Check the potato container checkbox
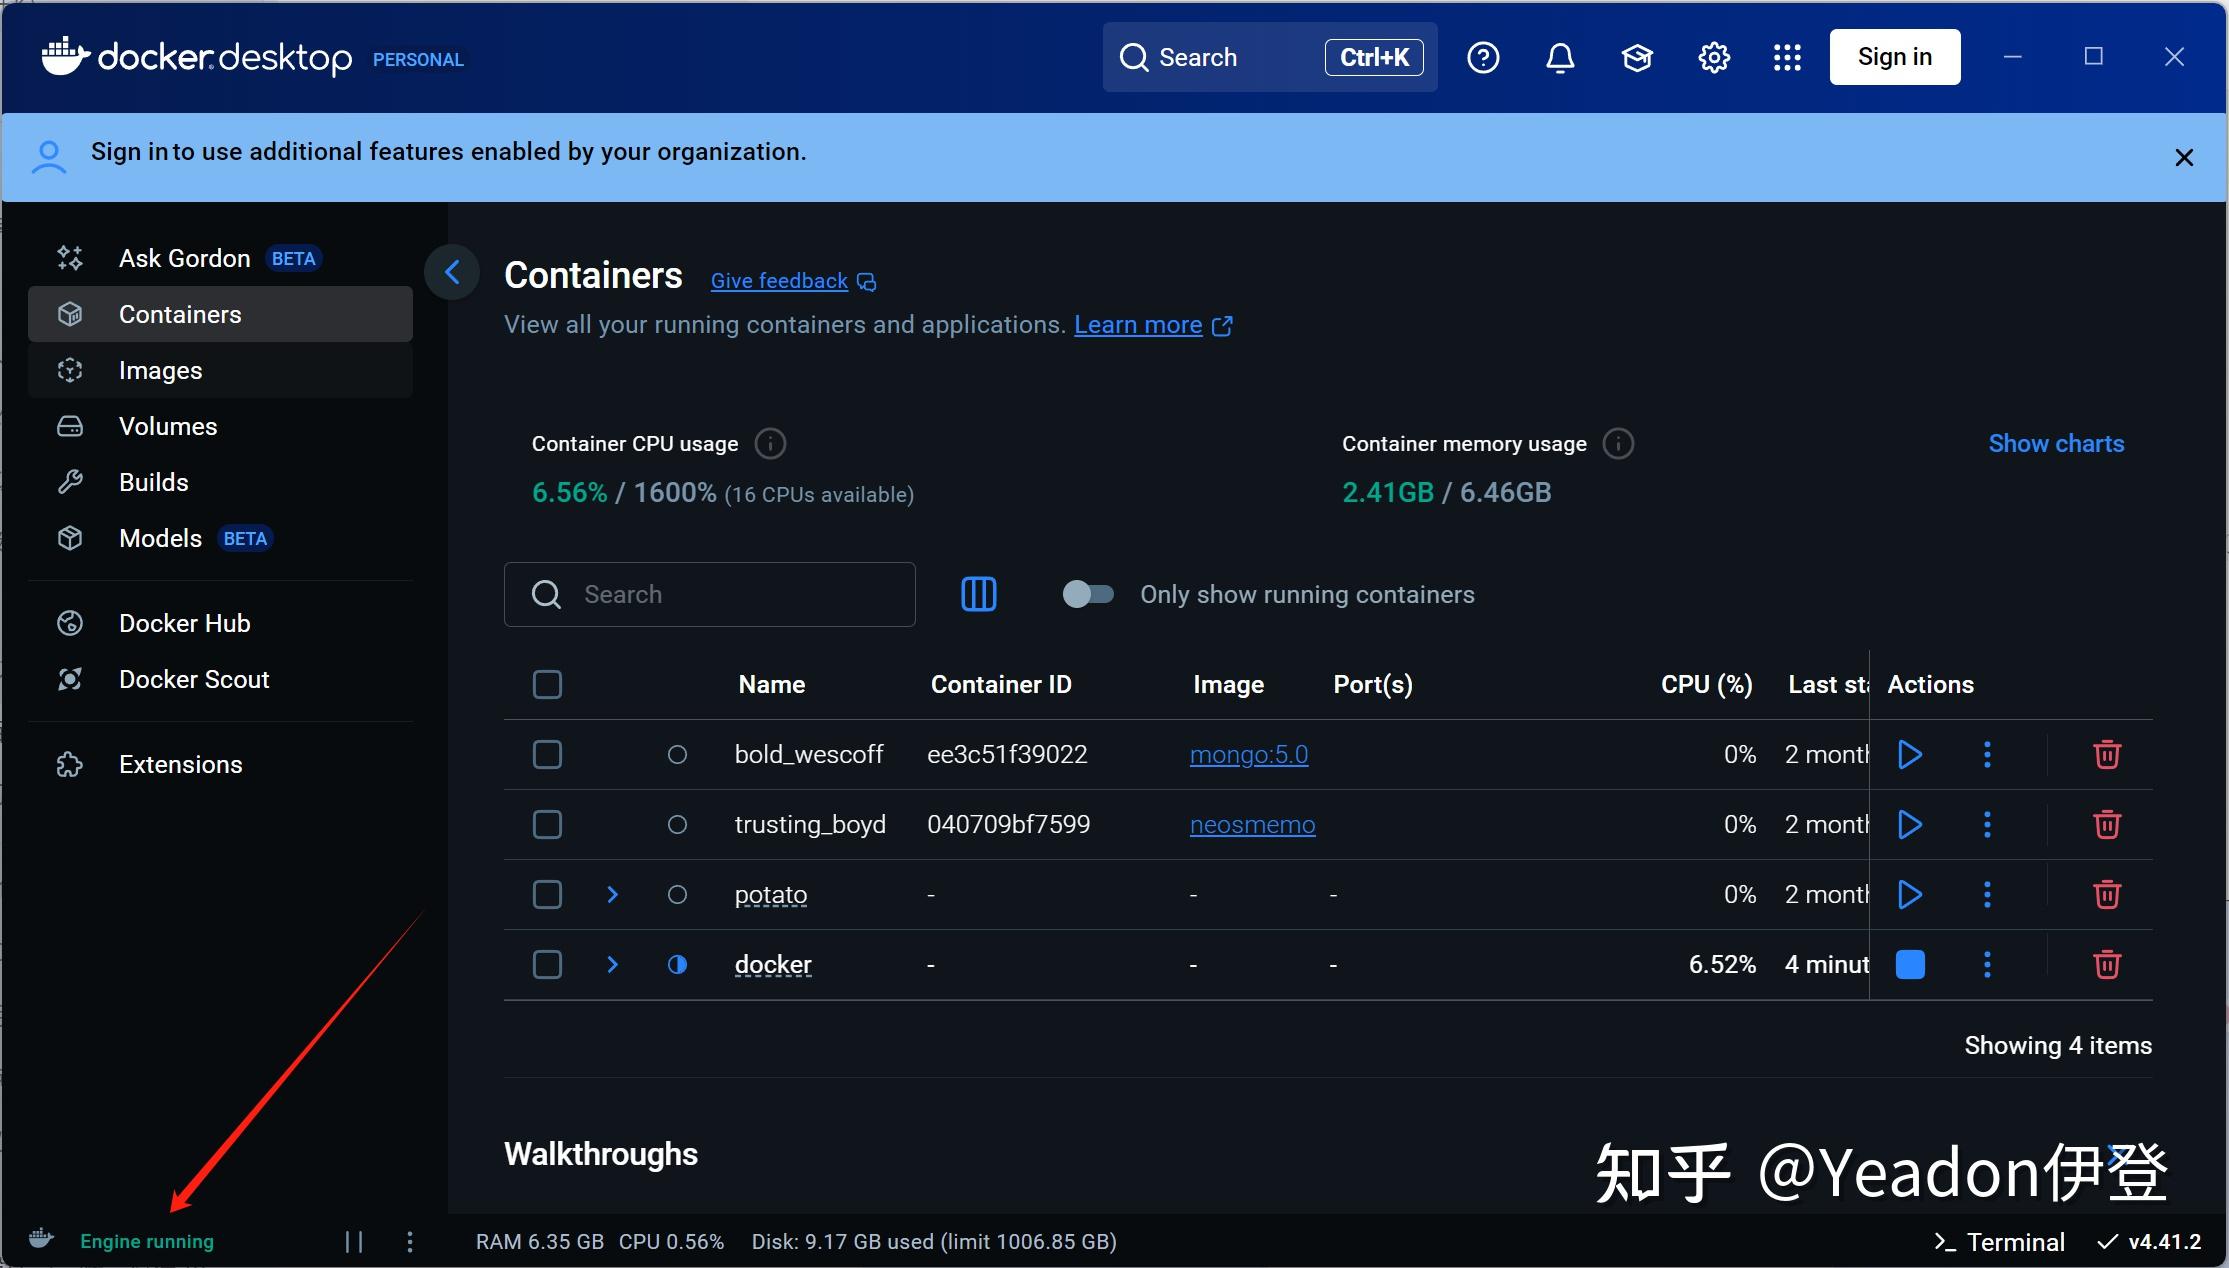This screenshot has height=1268, width=2229. [547, 894]
